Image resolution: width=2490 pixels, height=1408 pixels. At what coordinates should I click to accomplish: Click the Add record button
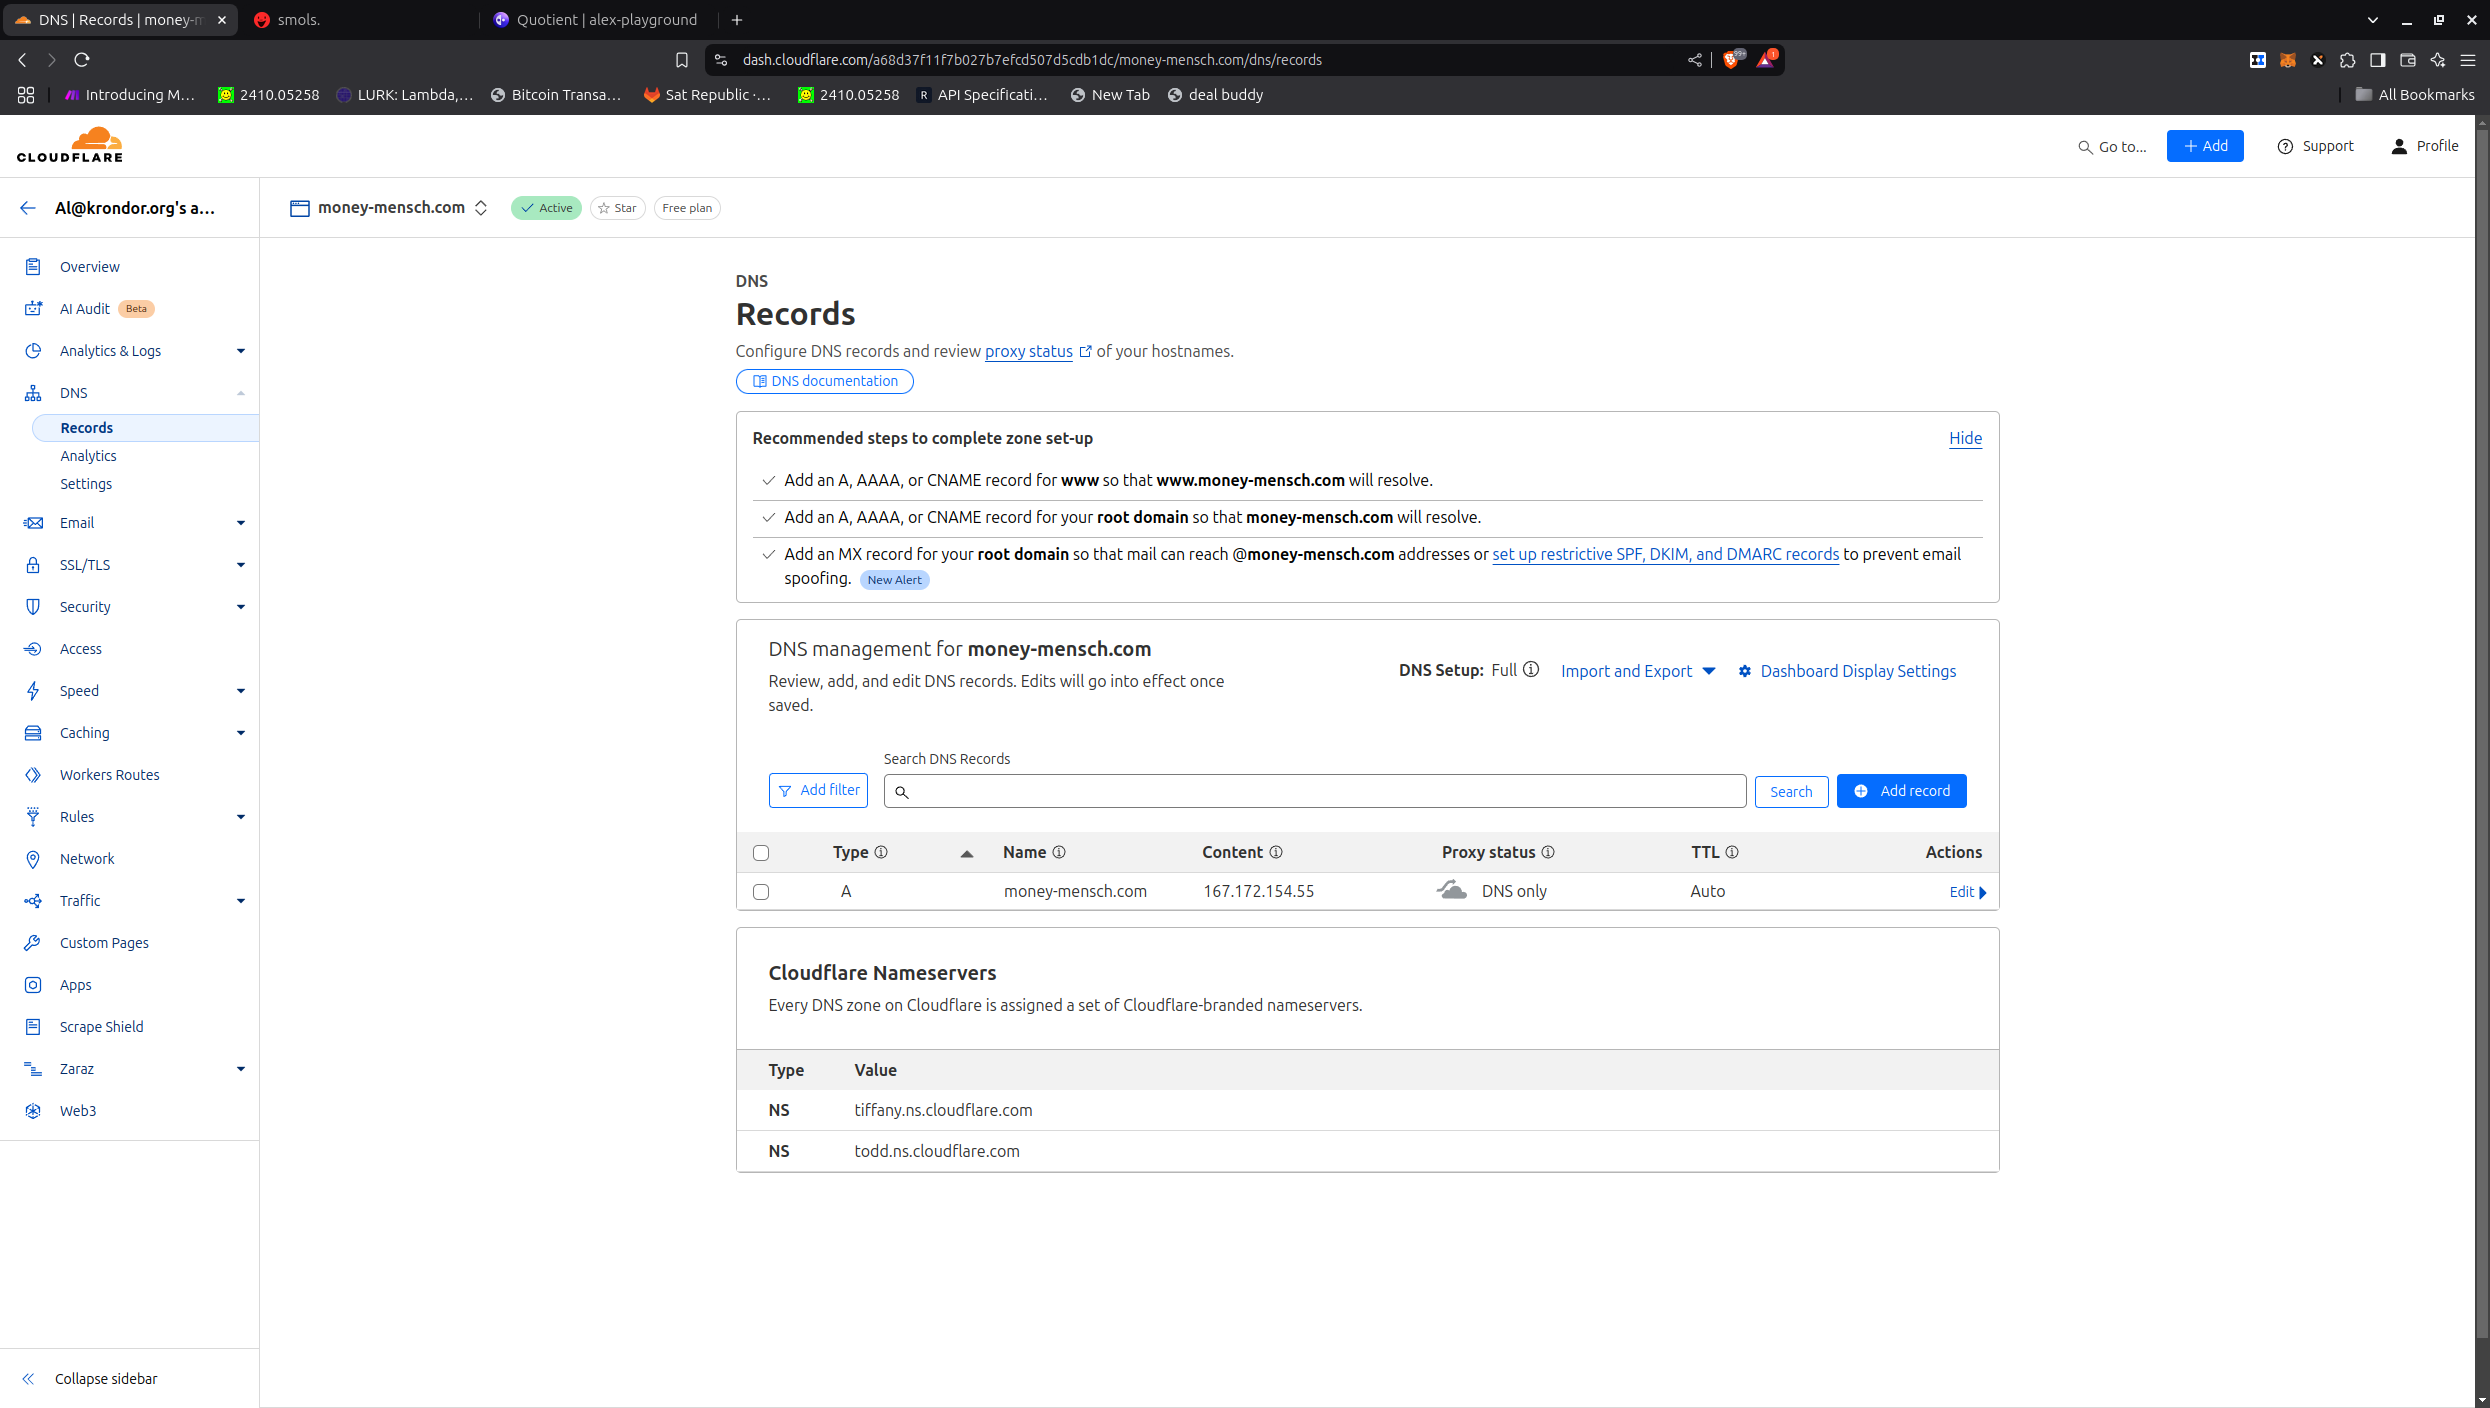(x=1901, y=791)
